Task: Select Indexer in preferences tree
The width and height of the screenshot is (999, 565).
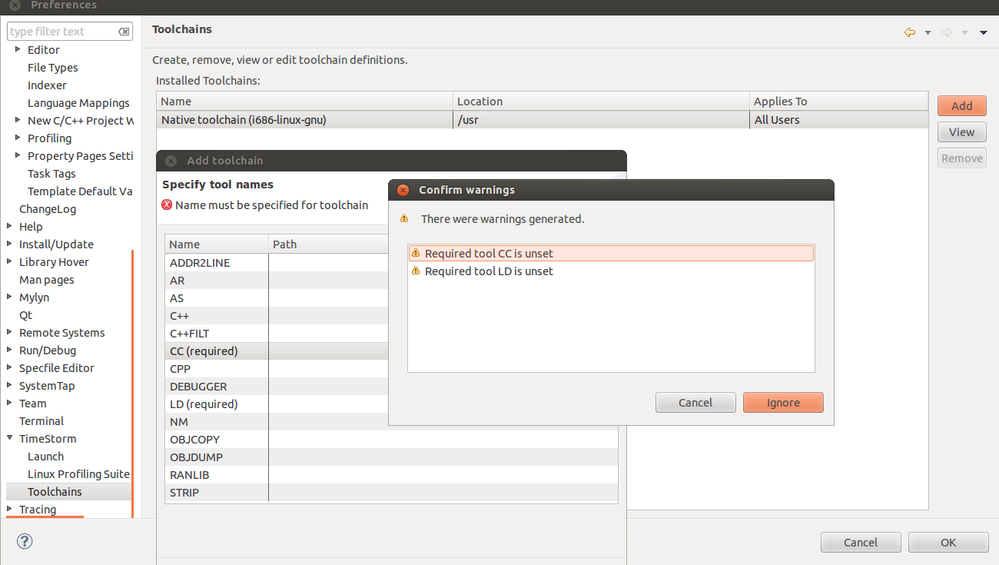Action: pyautogui.click(x=47, y=85)
